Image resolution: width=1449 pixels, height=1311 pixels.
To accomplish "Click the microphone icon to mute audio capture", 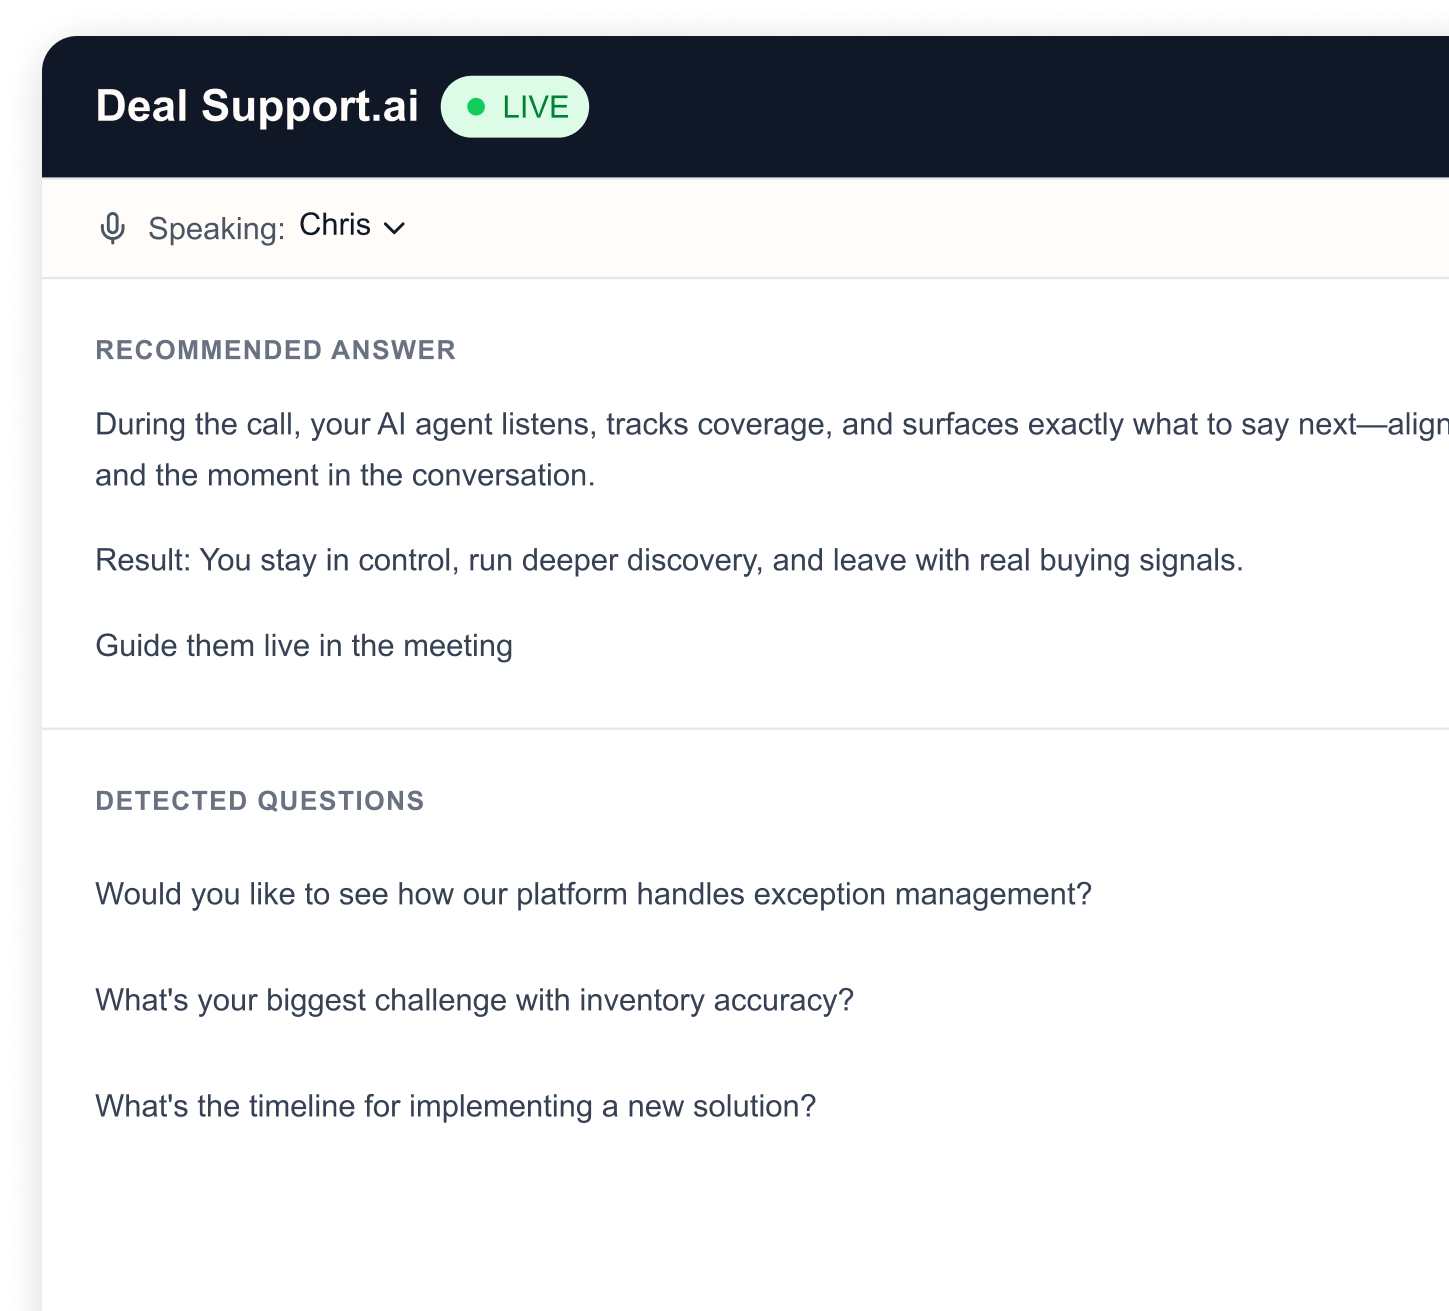I will 112,227.
